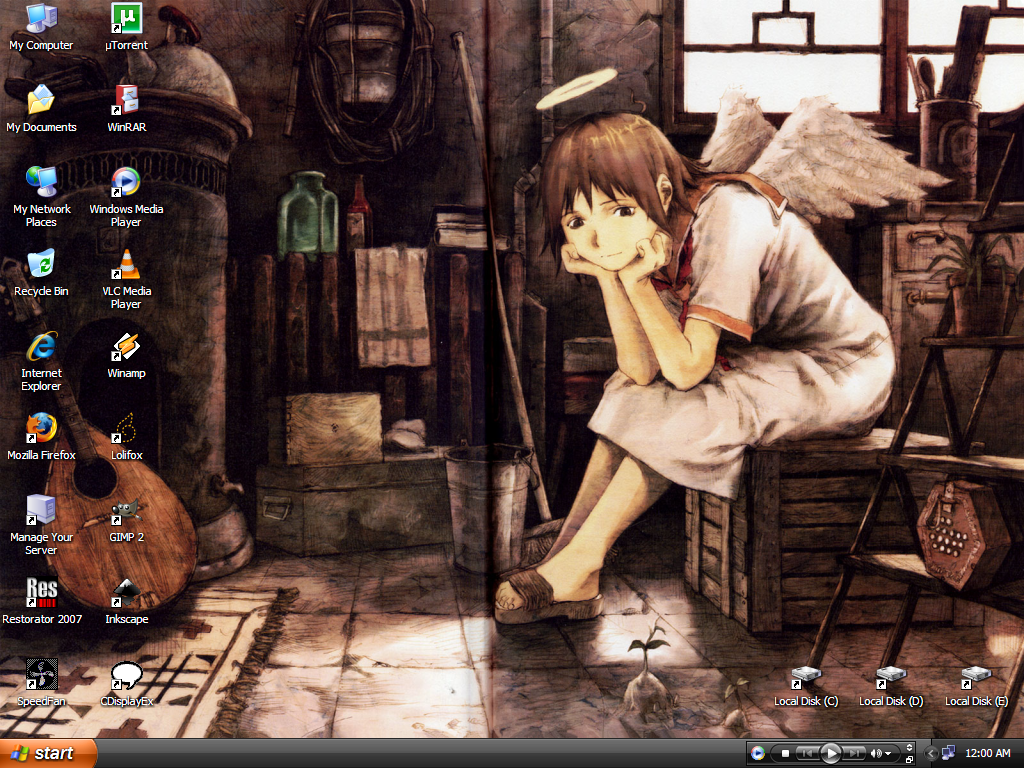Toggle the media toolbar video and visualization window
This screenshot has width=1024, height=768.
pyautogui.click(x=909, y=748)
